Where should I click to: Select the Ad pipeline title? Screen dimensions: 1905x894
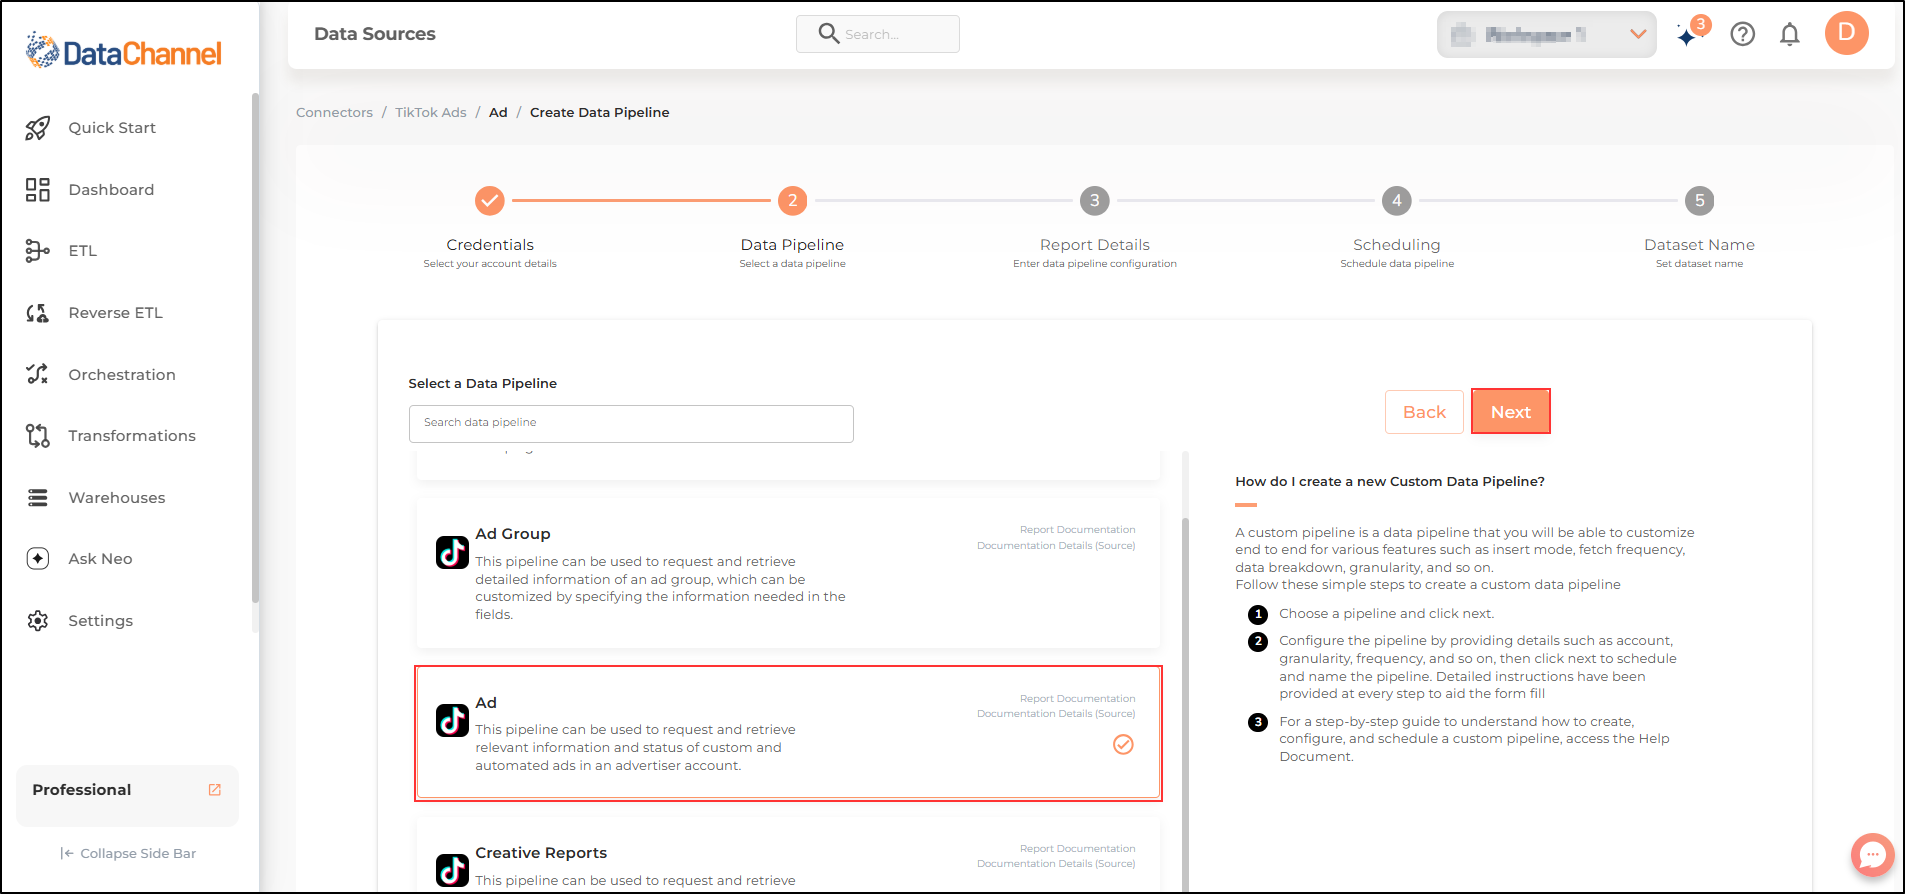coord(486,703)
